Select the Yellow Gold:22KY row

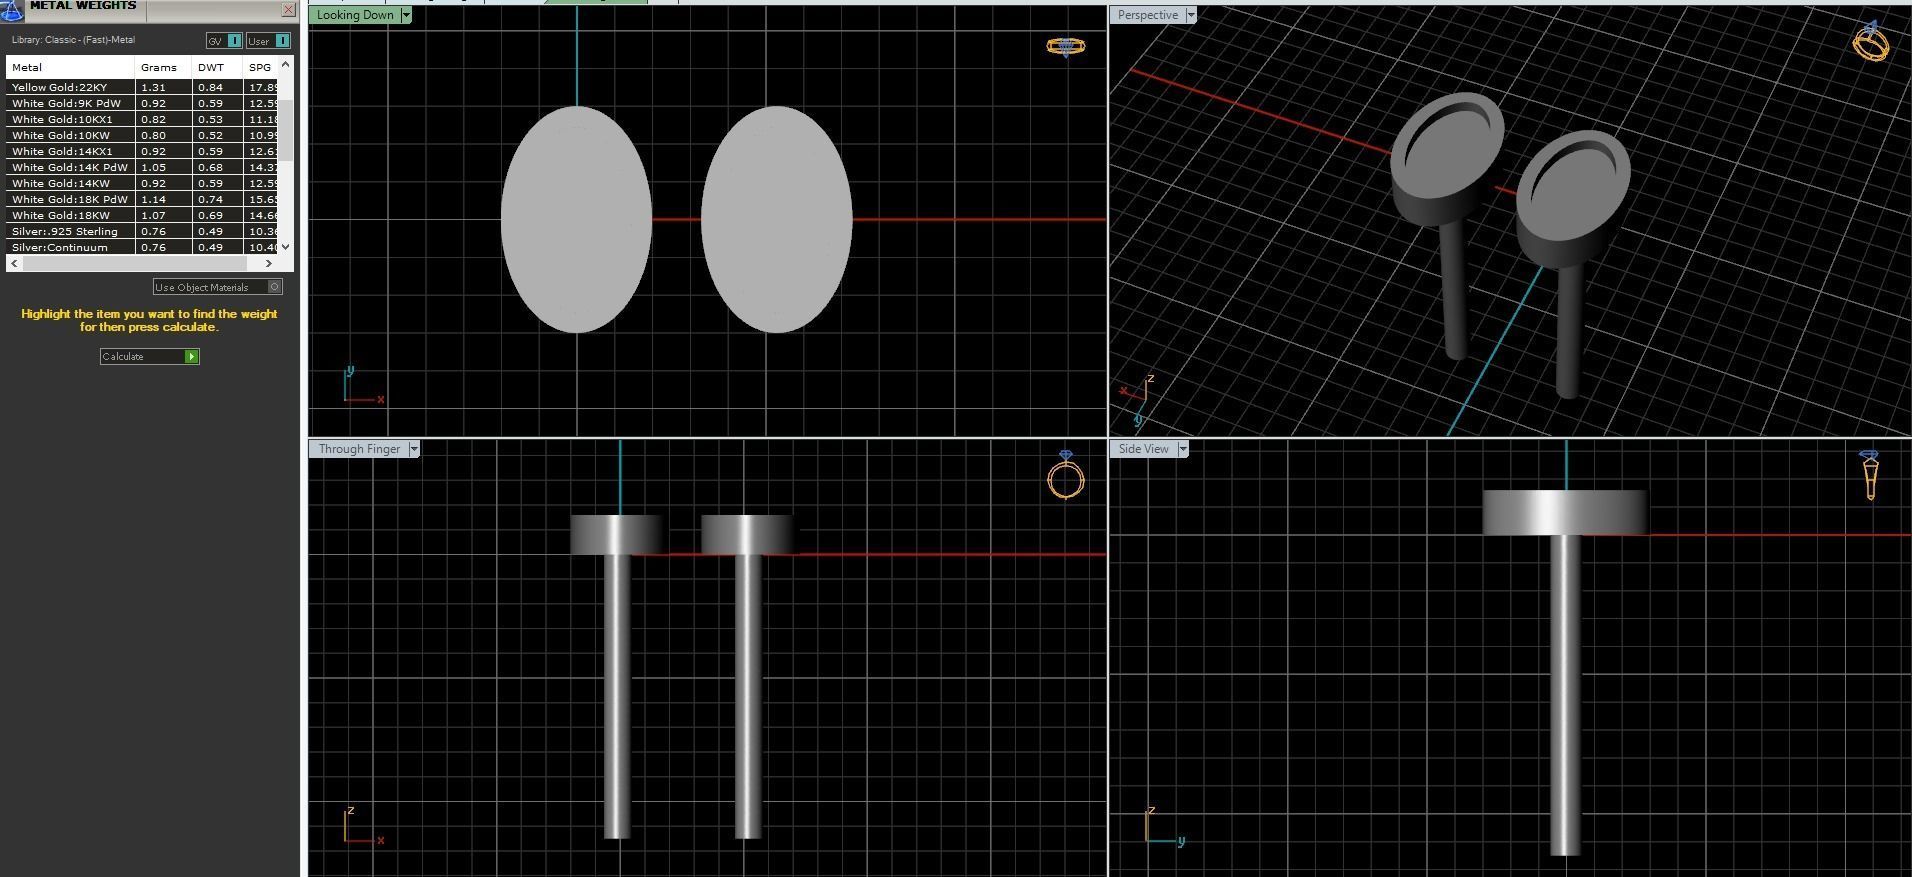[x=142, y=87]
